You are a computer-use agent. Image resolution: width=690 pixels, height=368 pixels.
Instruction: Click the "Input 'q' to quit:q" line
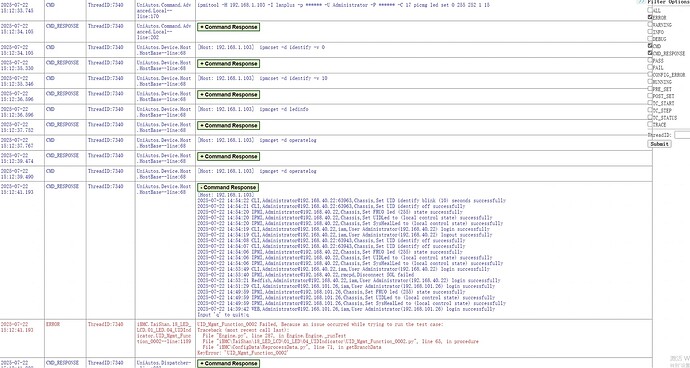[x=223, y=315]
